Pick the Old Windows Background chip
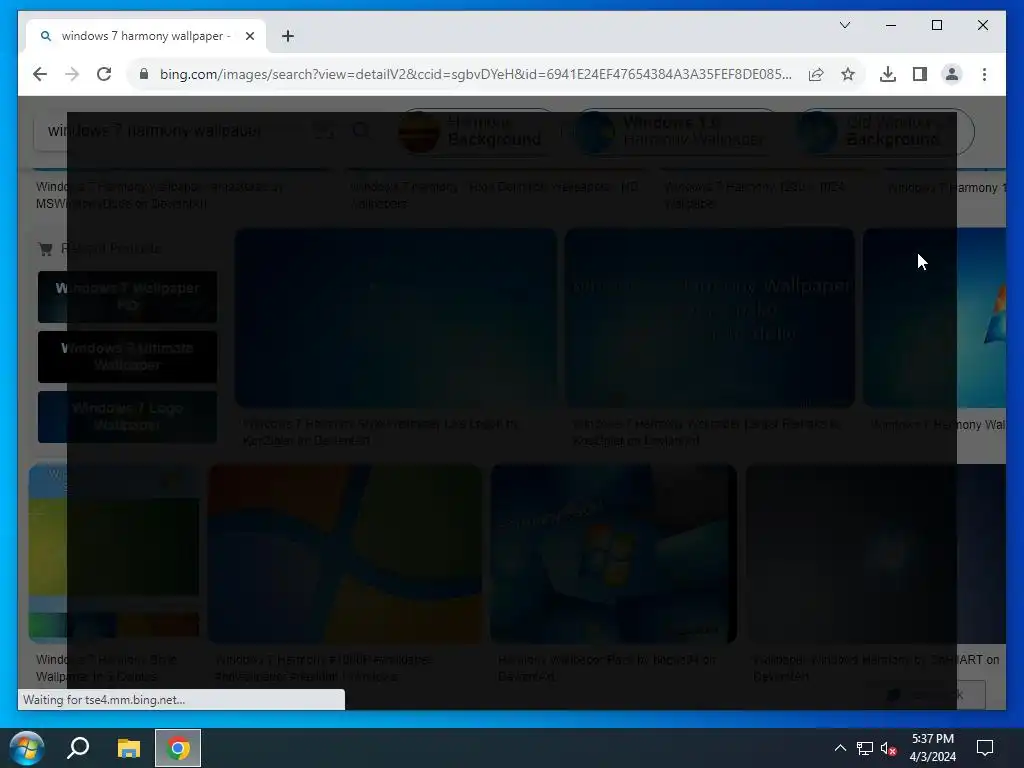 [x=887, y=131]
